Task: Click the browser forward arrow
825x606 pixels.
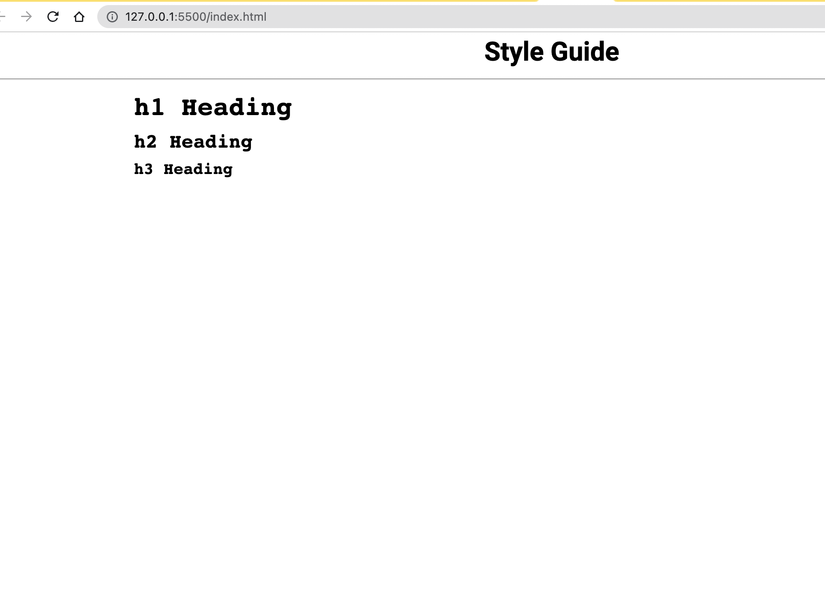Action: tap(26, 17)
